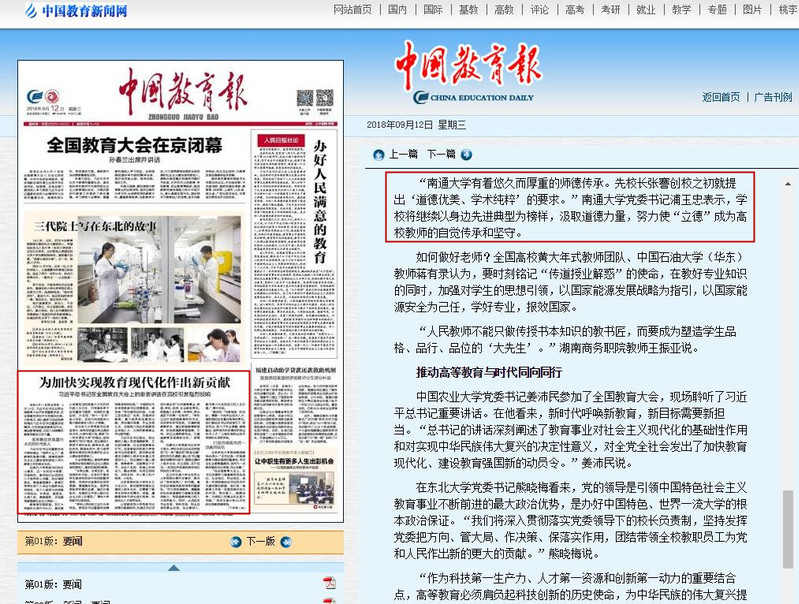The image size is (799, 604).
Task: Open the 广告刊例 link
Action: [773, 97]
